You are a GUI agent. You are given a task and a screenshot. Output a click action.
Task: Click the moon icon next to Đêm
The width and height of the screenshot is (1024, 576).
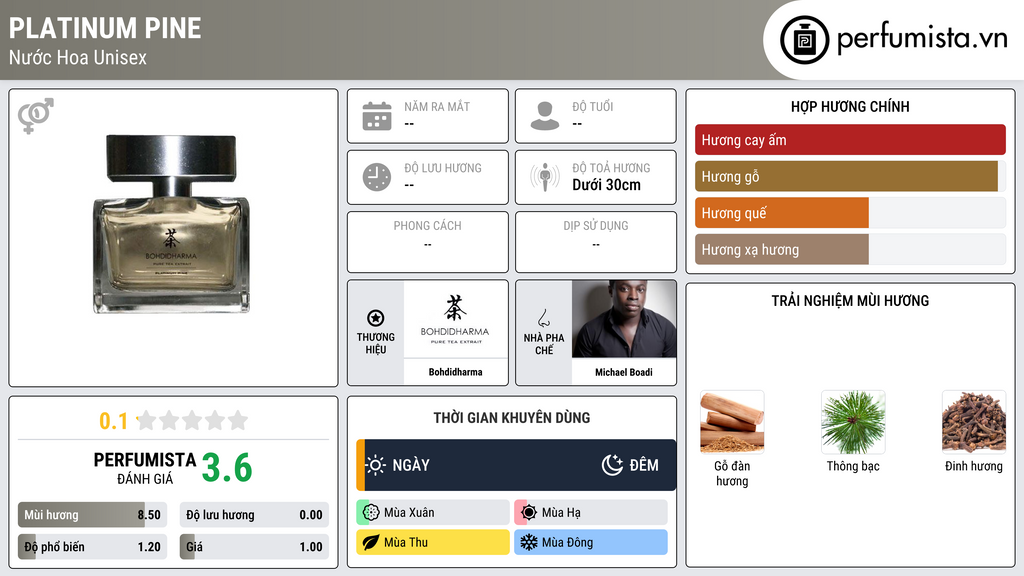[x=612, y=465]
